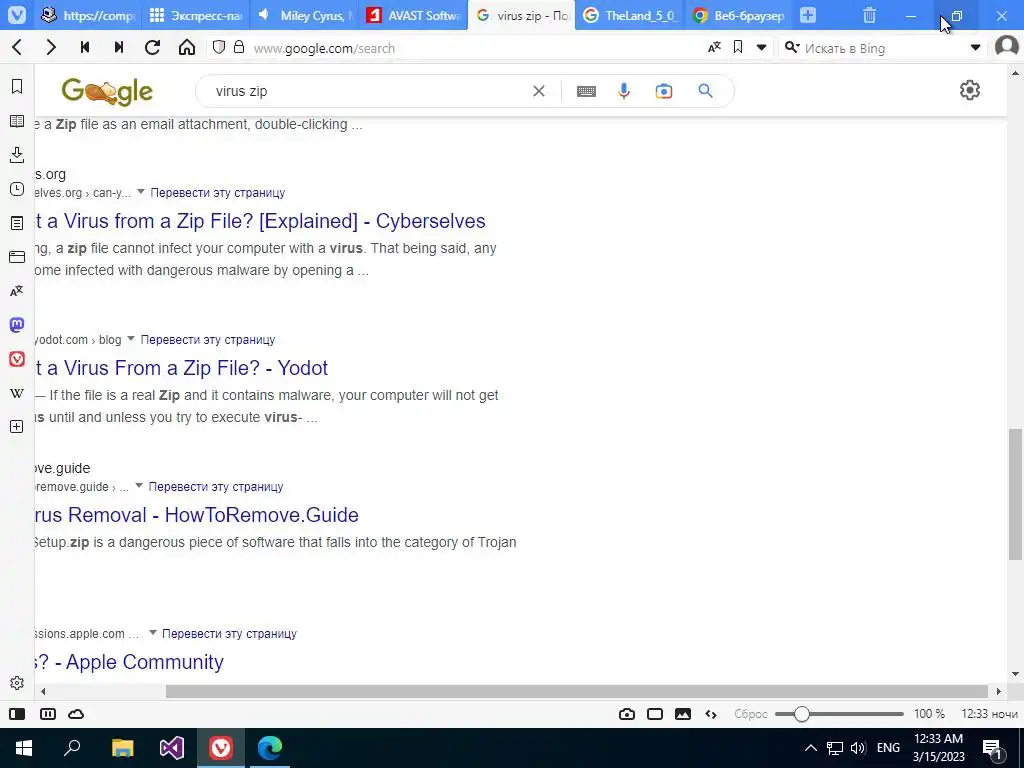The image size is (1024, 768).
Task: Switch to Веб-браузер tab
Action: pos(739,15)
